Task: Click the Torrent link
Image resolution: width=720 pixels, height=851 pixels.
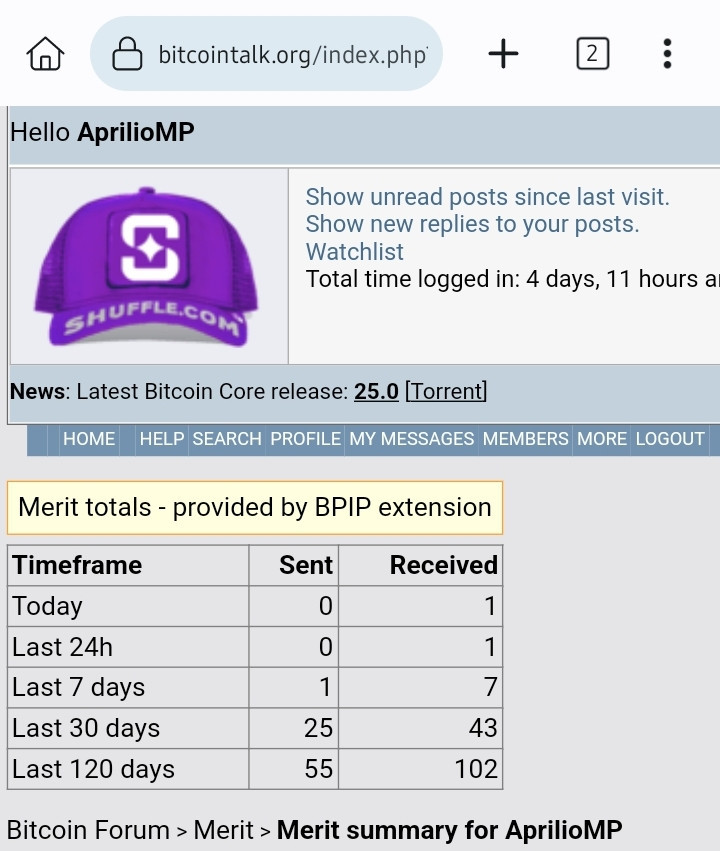Action: (x=446, y=391)
